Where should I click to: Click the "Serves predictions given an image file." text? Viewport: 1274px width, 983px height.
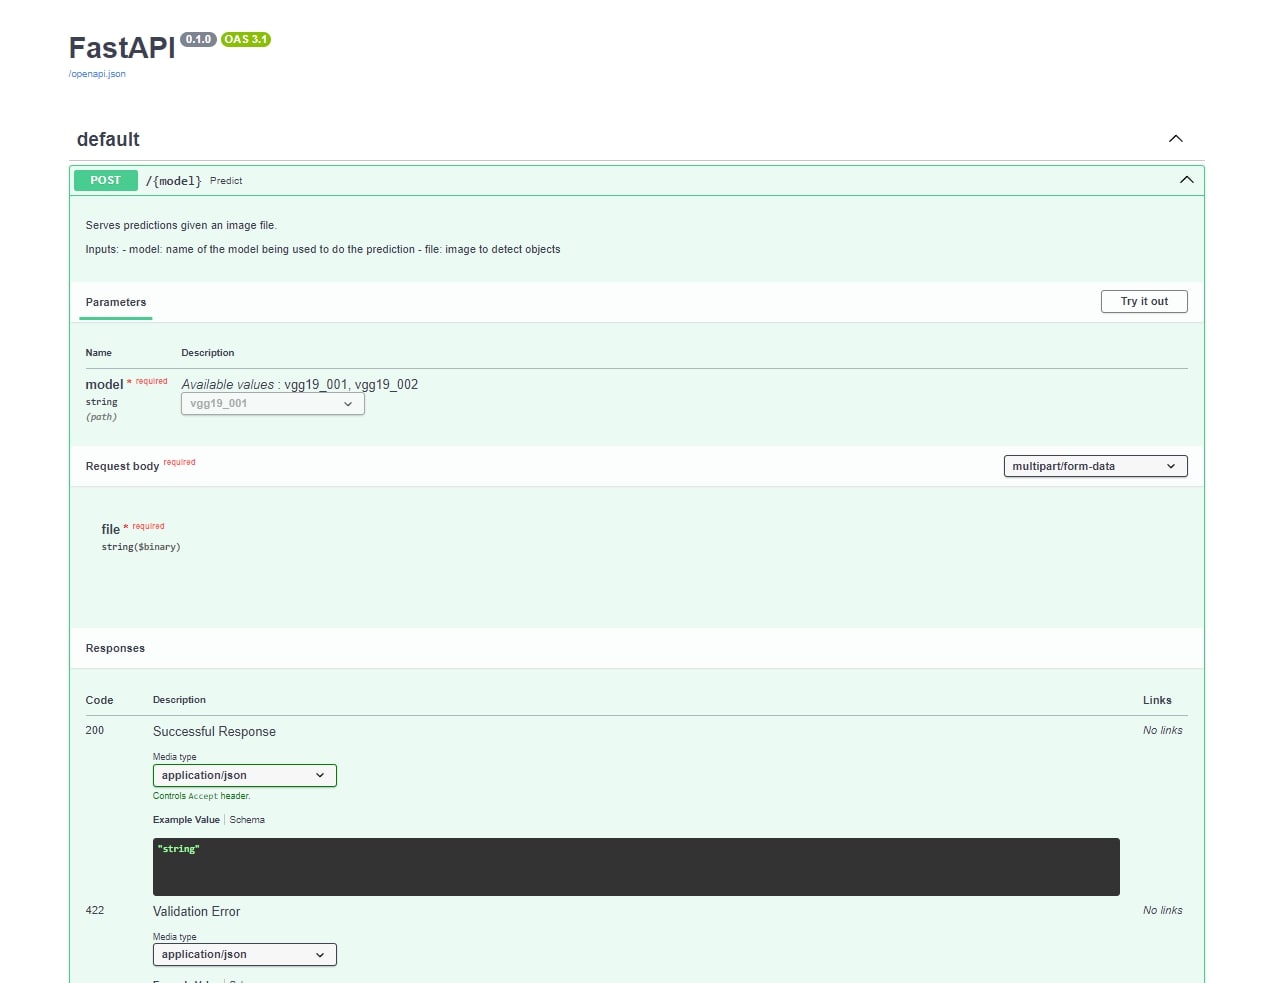(x=181, y=226)
